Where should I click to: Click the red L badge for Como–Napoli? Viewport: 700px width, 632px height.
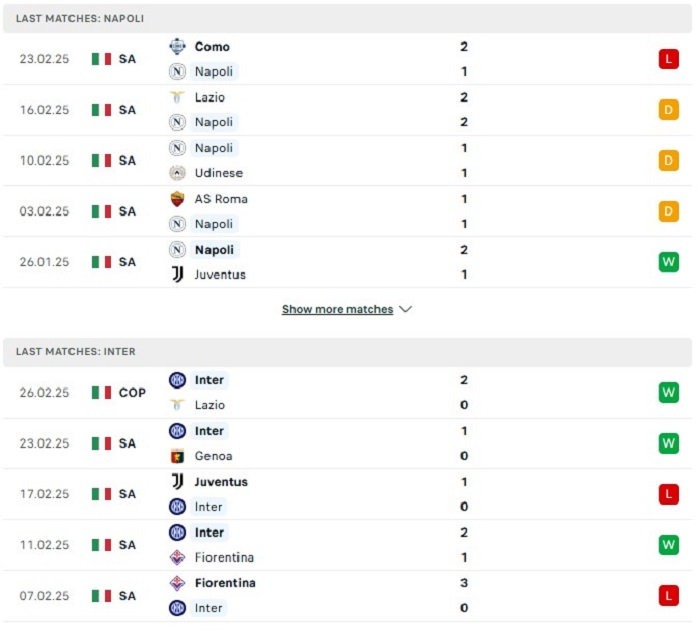click(x=668, y=59)
